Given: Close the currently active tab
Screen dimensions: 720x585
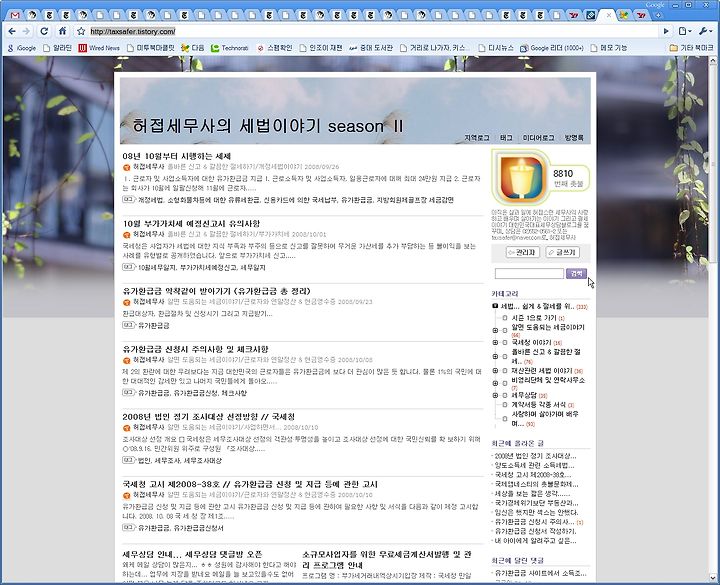Looking at the screenshot, I should click(x=608, y=15).
